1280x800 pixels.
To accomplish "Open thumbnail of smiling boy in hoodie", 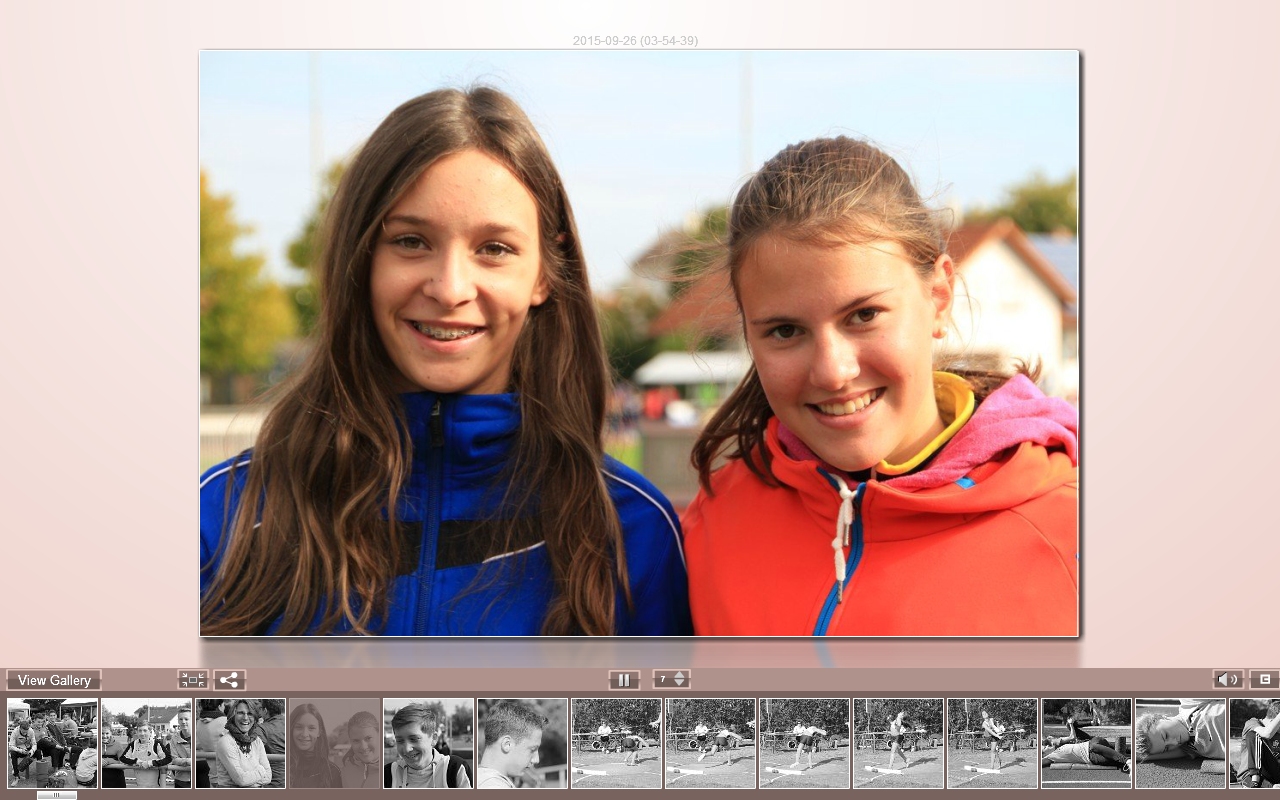I will click(x=428, y=743).
